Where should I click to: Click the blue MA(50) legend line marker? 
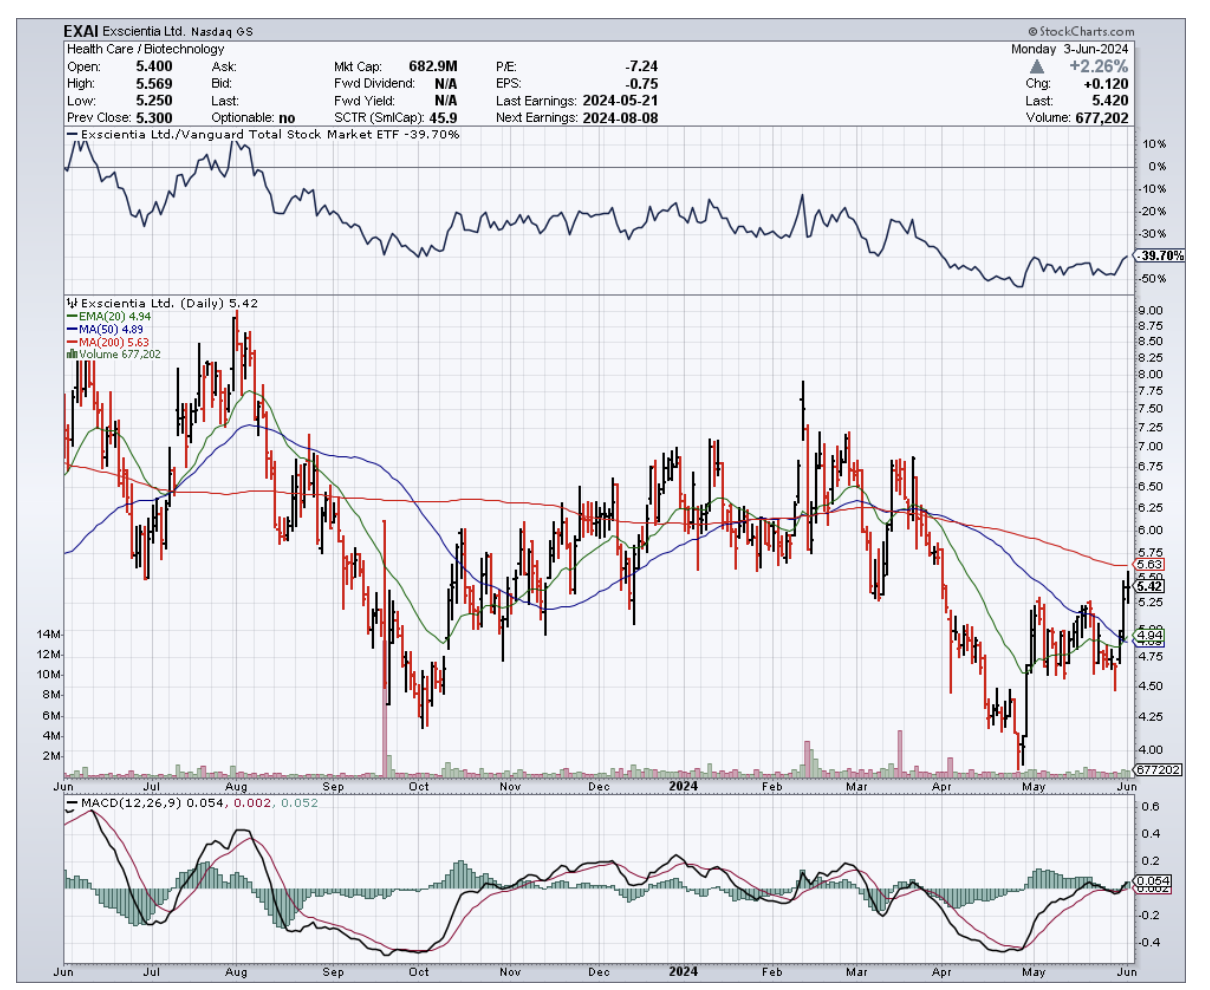pos(72,329)
